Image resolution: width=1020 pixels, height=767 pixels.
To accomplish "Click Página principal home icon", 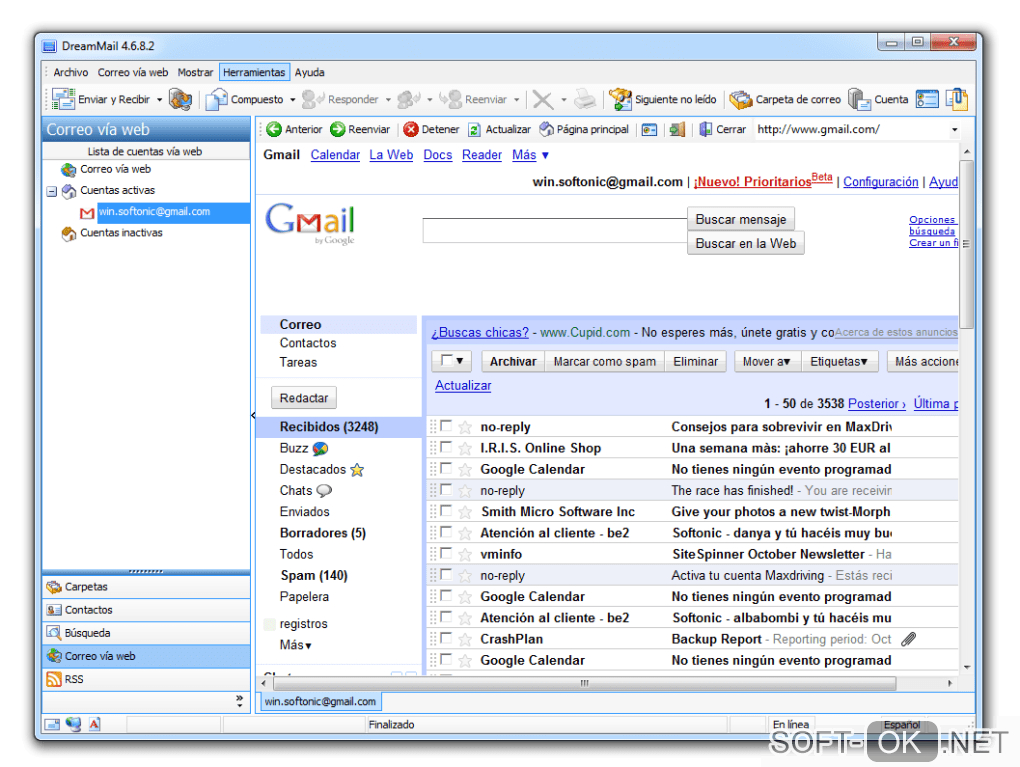I will [x=546, y=129].
